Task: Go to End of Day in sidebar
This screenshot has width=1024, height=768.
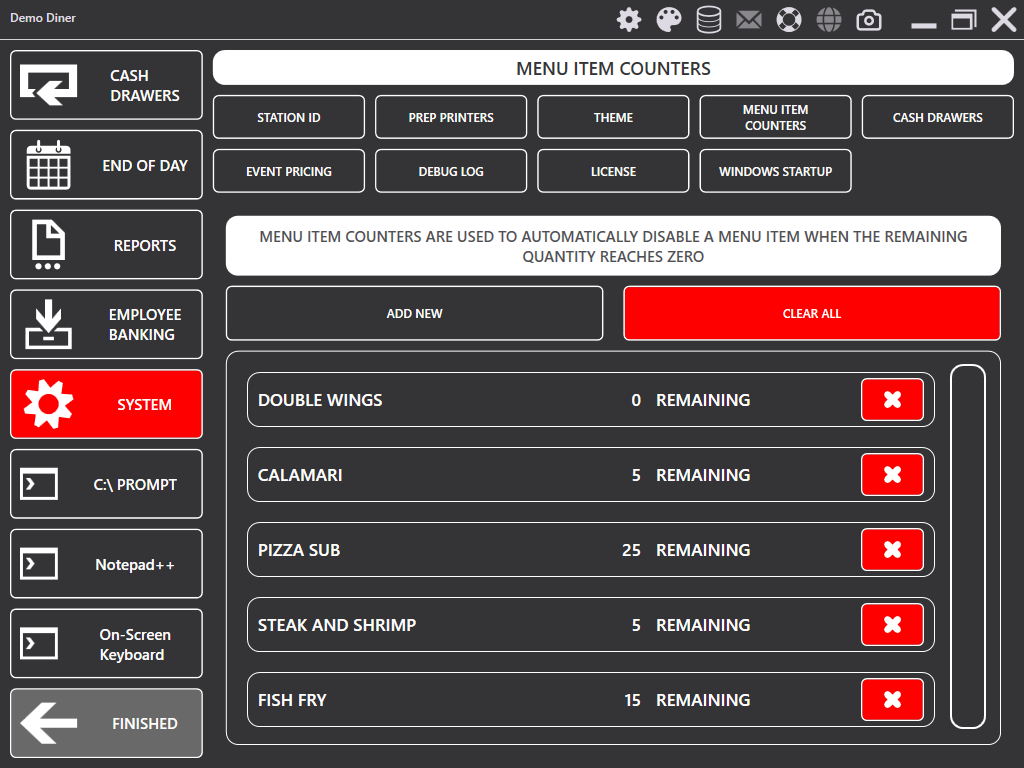Action: [x=106, y=165]
